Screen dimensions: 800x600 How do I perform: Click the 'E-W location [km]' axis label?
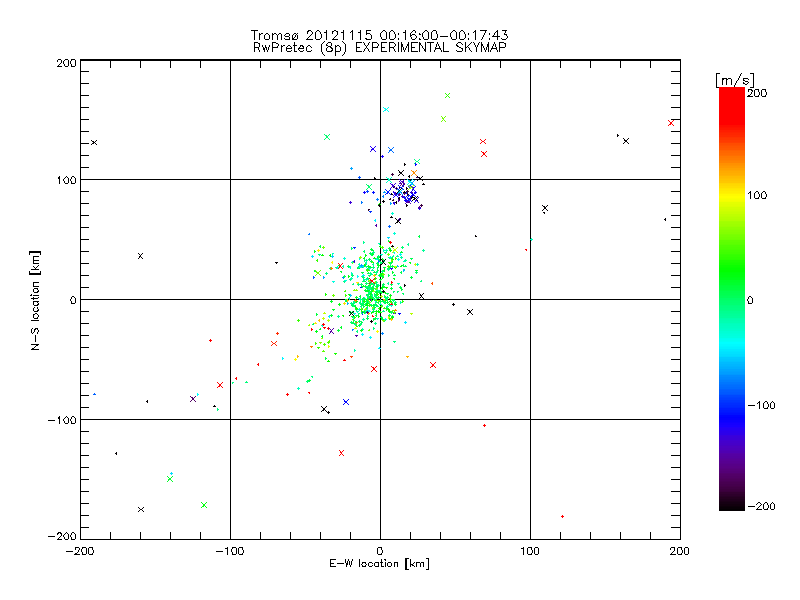[380, 564]
